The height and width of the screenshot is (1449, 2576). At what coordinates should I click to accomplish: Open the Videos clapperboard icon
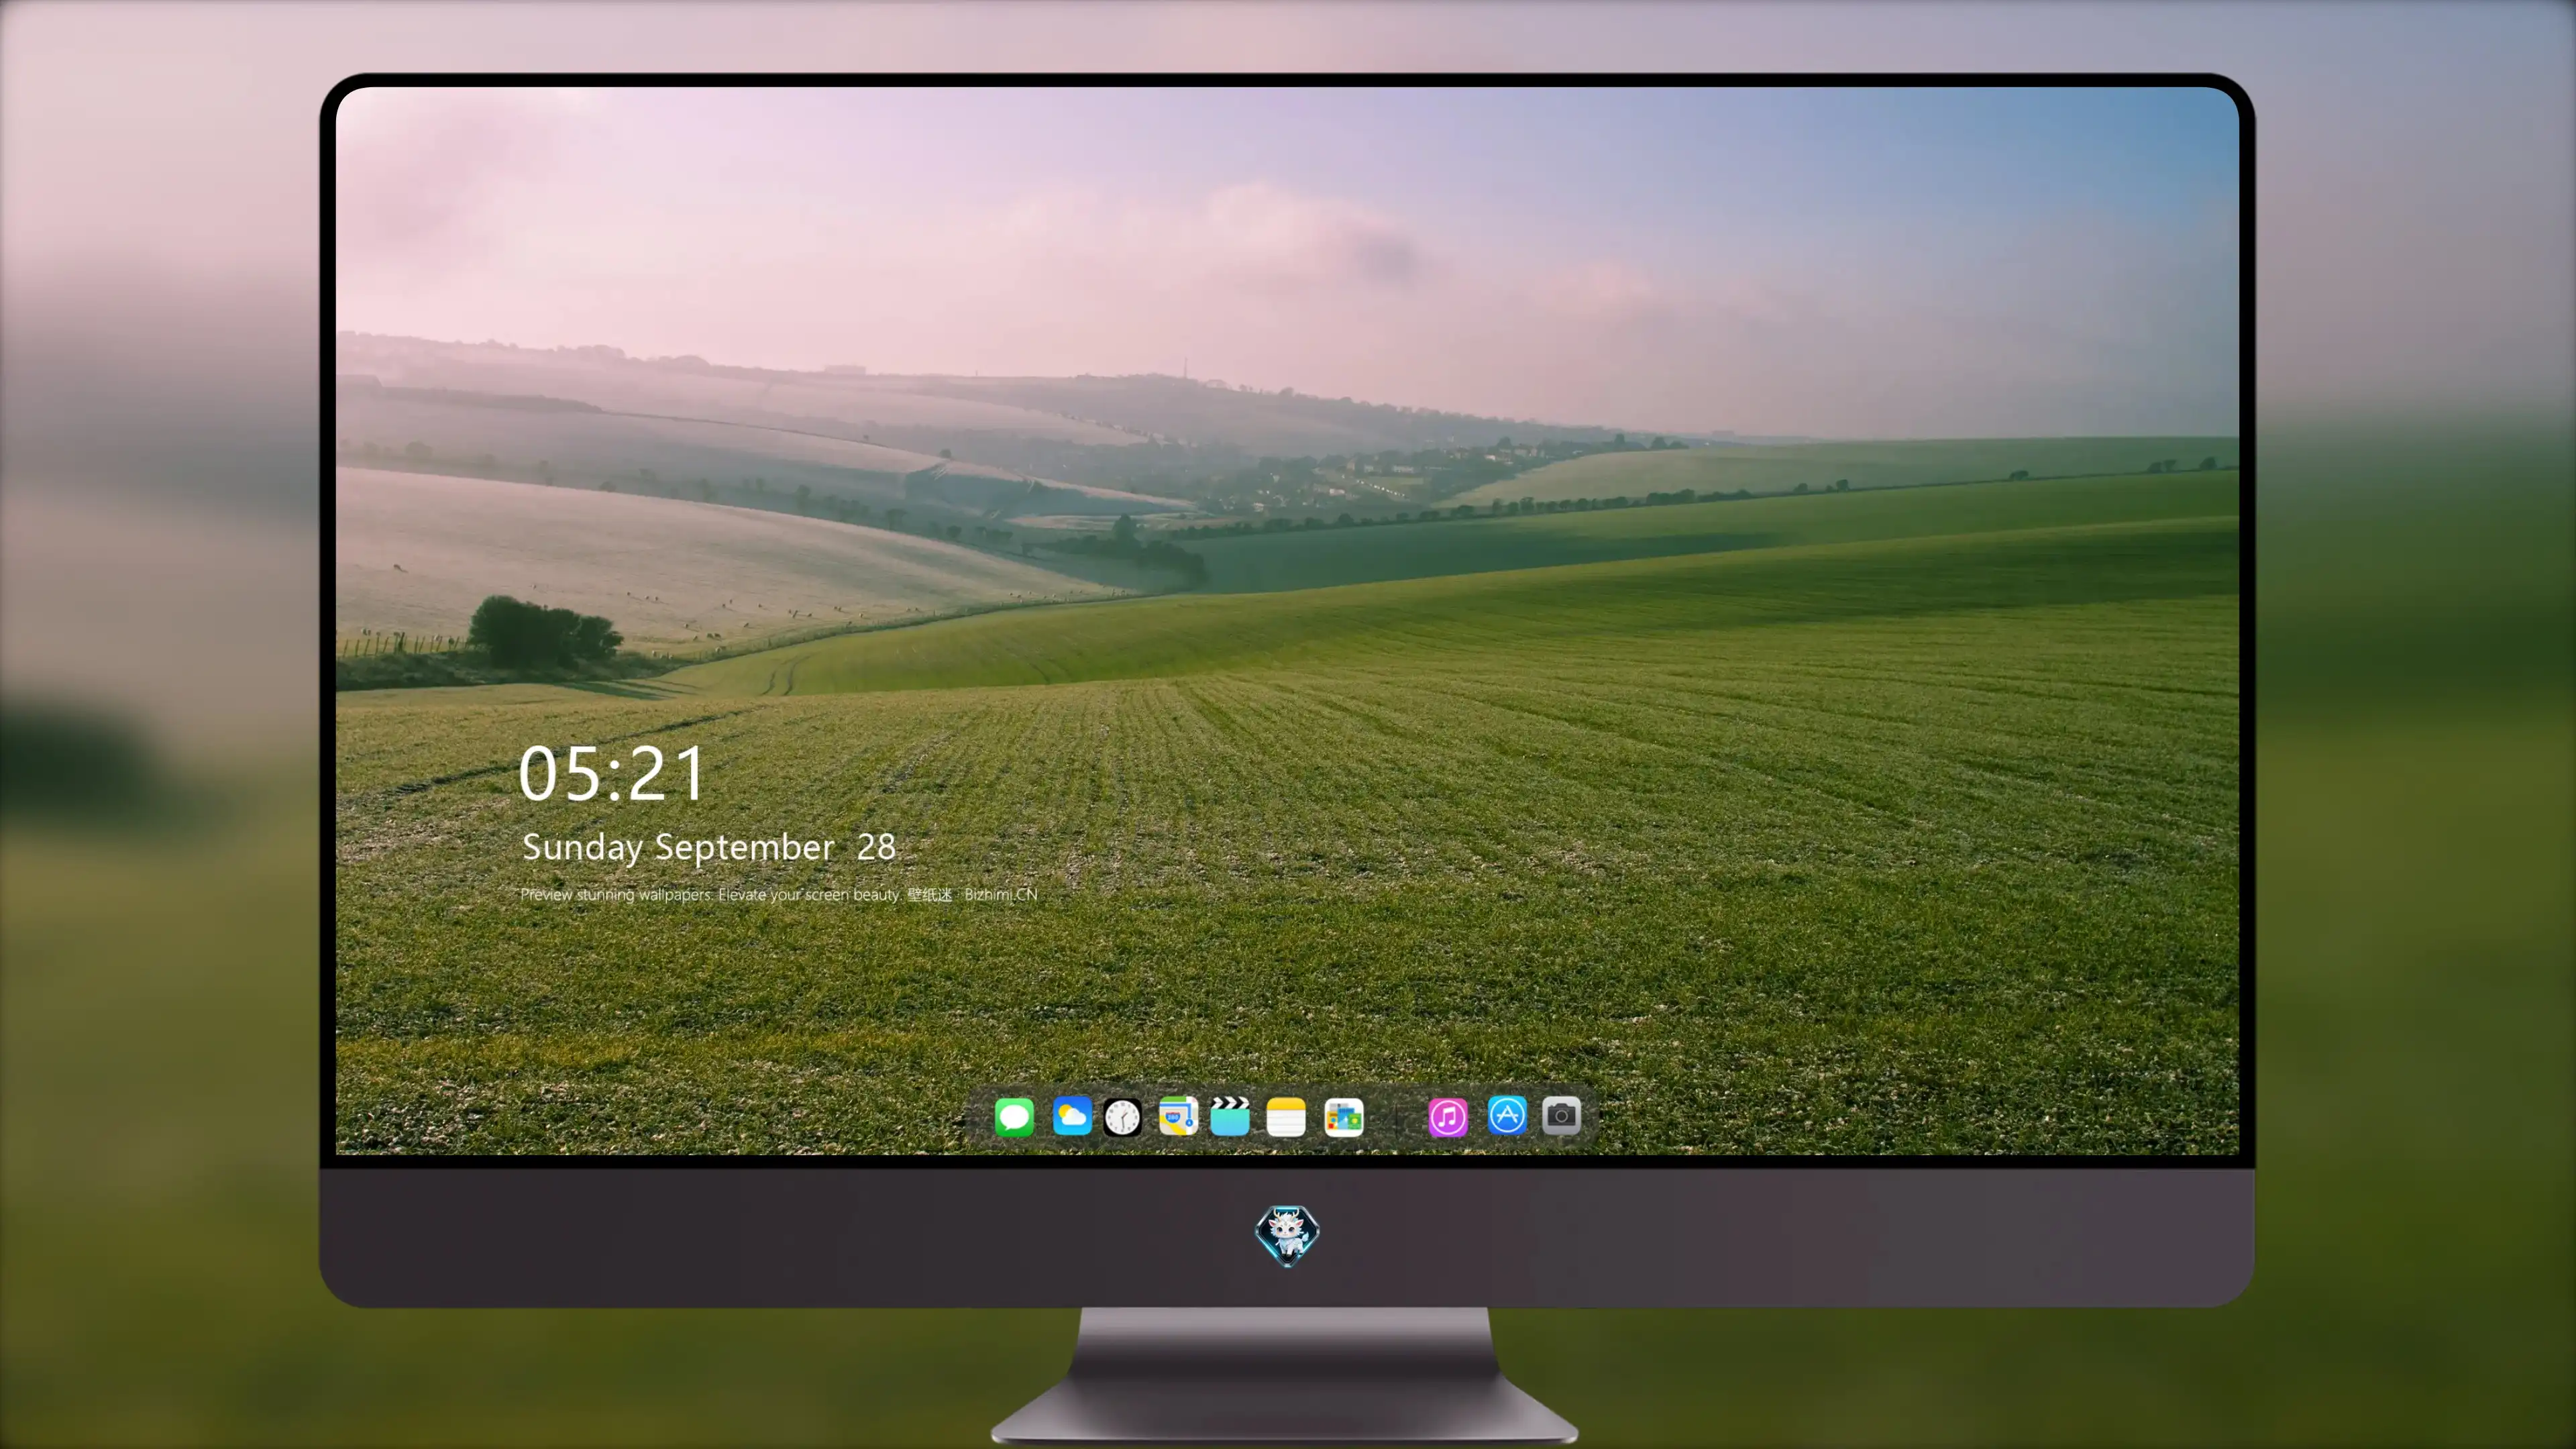[1230, 1116]
